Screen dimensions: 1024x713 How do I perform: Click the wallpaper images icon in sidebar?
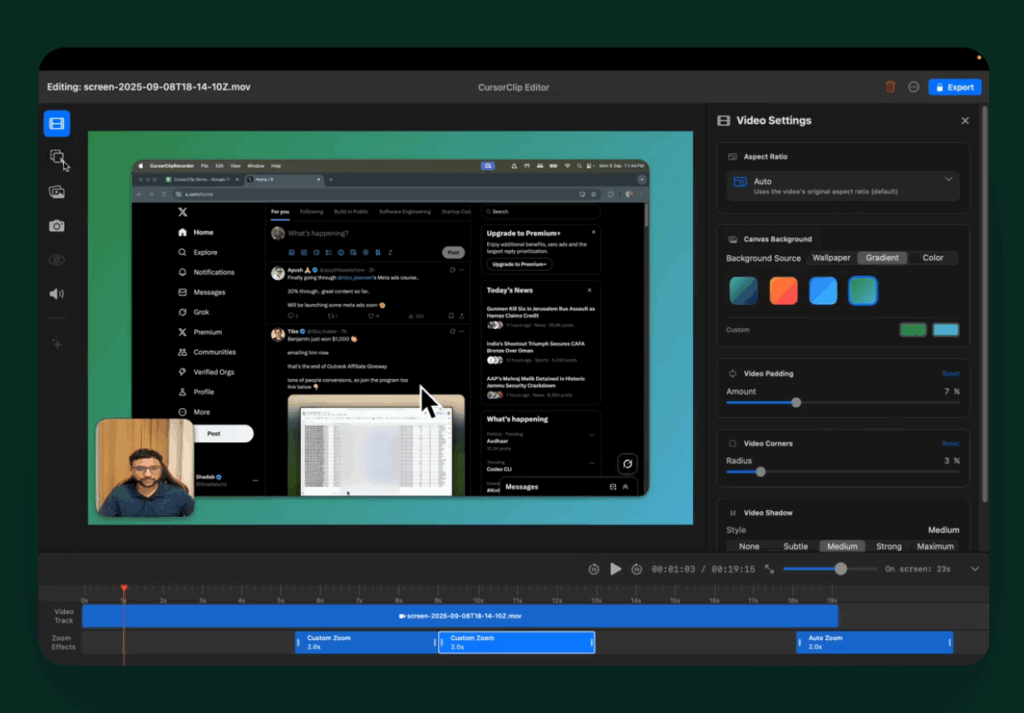click(56, 191)
